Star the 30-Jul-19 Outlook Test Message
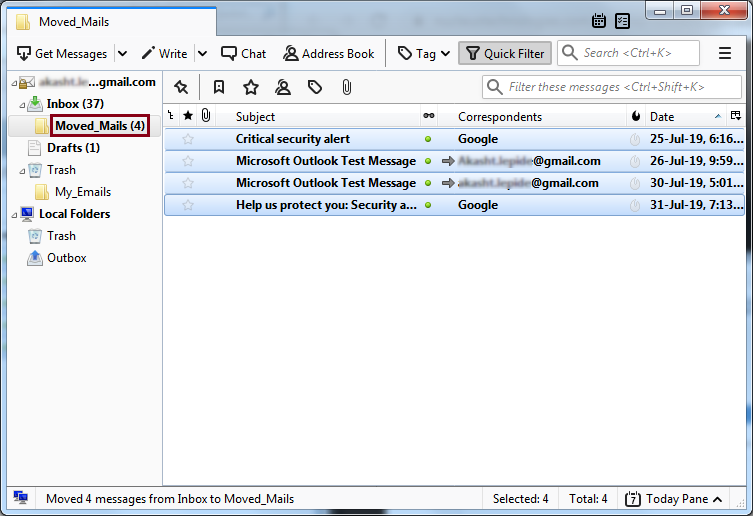The width and height of the screenshot is (753, 516). tap(188, 183)
